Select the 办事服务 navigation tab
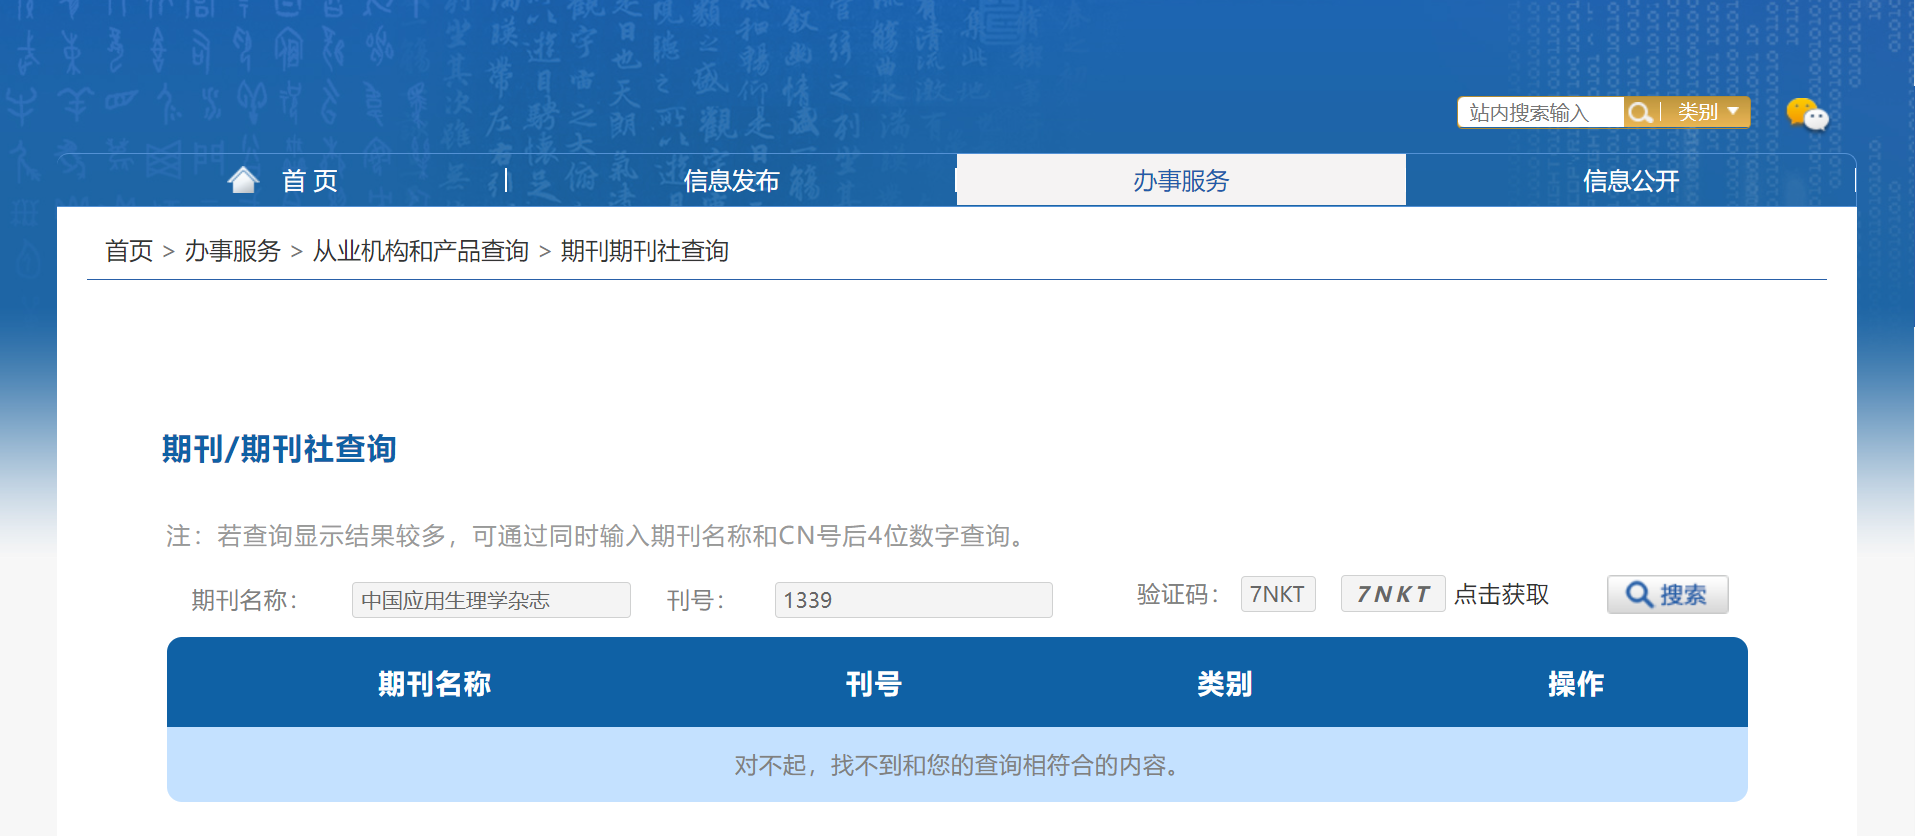The image size is (1915, 836). [x=1180, y=181]
